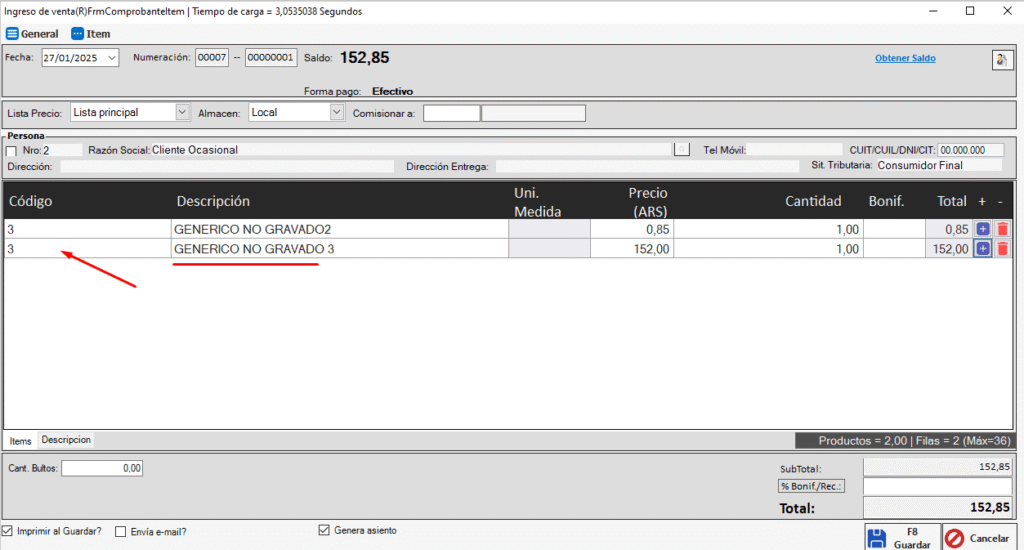The image size is (1024, 550).
Task: Cancel the sale with the Cancelar button
Action: [x=979, y=538]
